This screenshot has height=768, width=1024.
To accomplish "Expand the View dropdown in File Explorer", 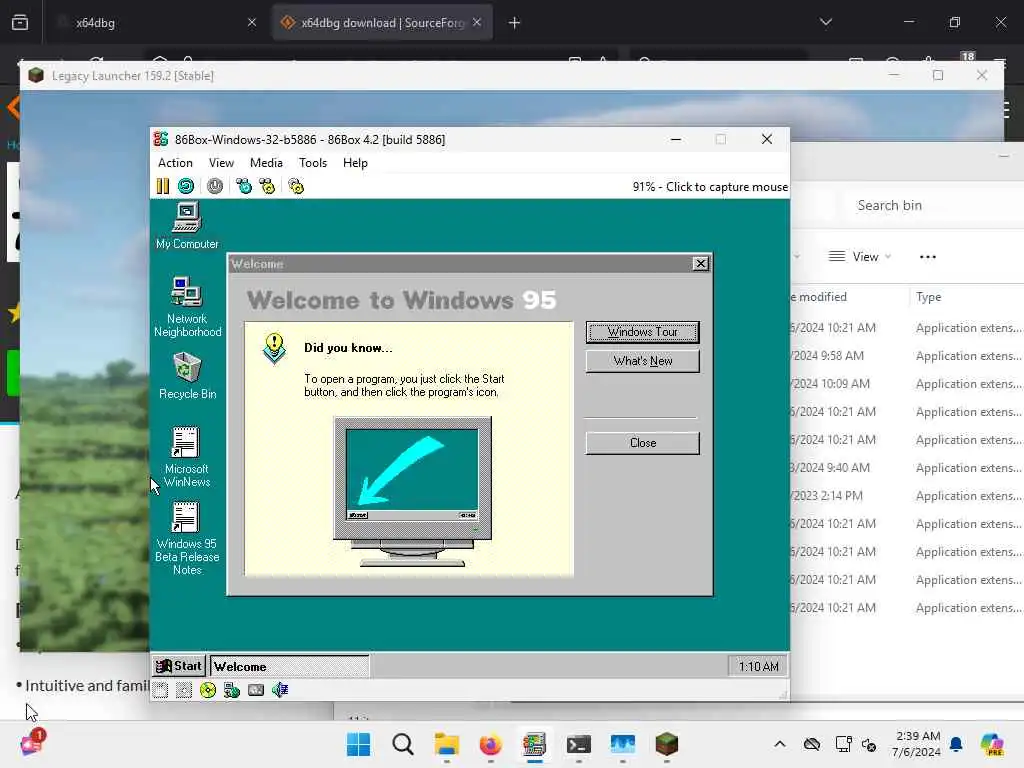I will pyautogui.click(x=859, y=257).
